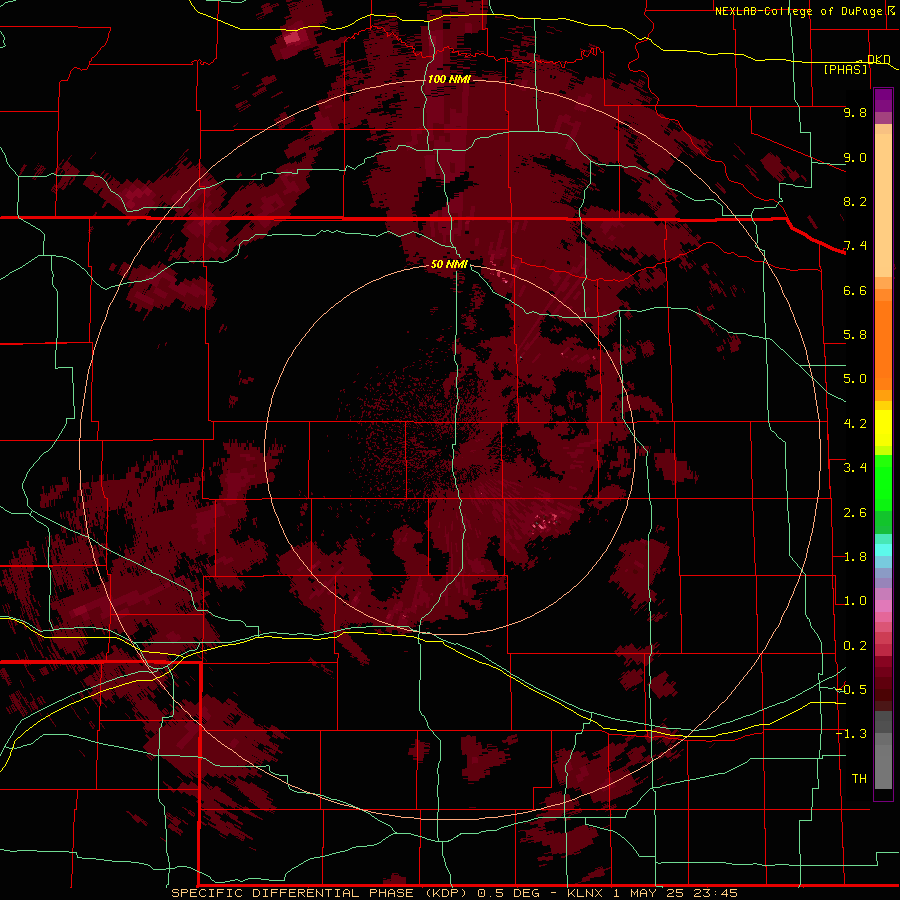Pick the purple band topping the color scale

[x=883, y=101]
